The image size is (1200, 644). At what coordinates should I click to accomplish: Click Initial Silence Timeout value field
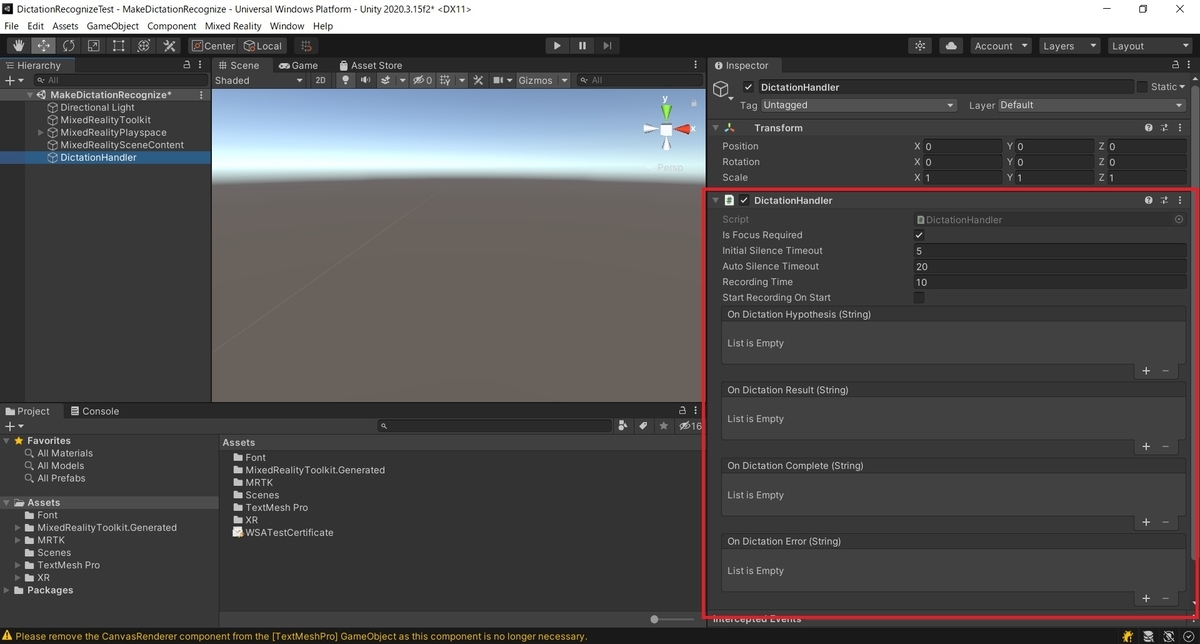(x=1050, y=251)
